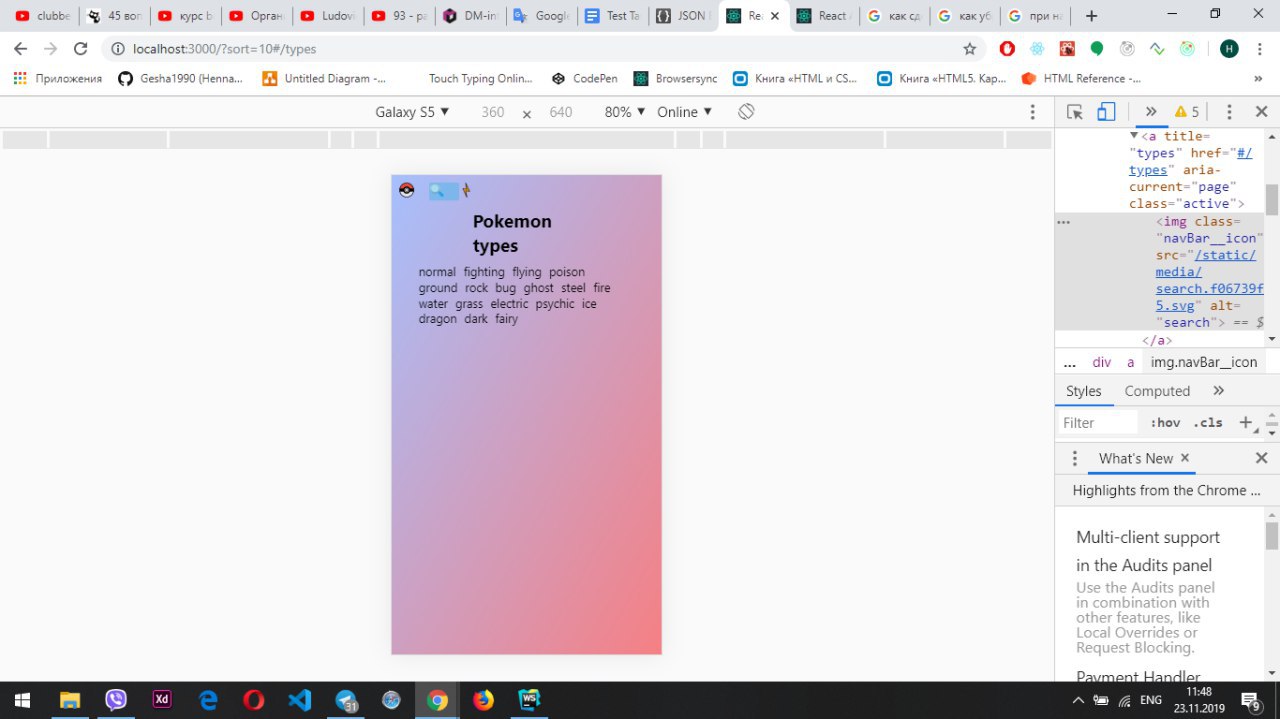Click the Pokeball home icon in the app navbar
This screenshot has width=1280, height=719.
pos(406,190)
